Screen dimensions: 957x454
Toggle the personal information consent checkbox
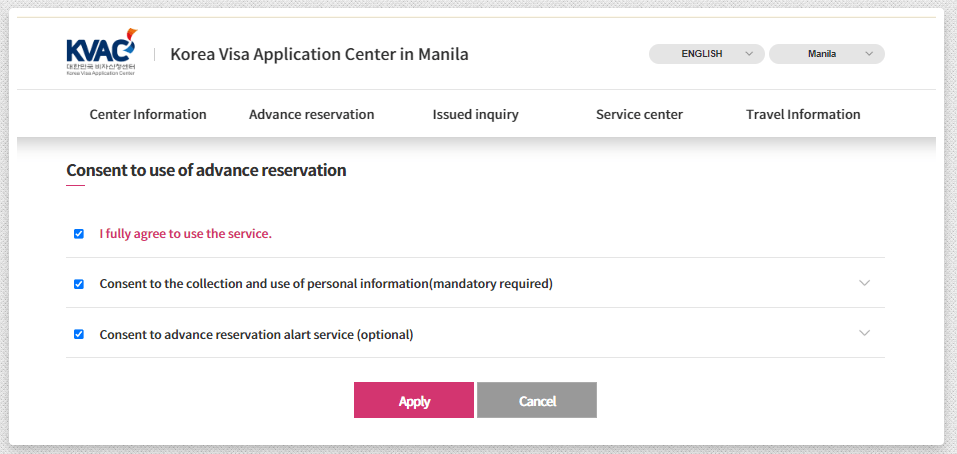pos(79,284)
